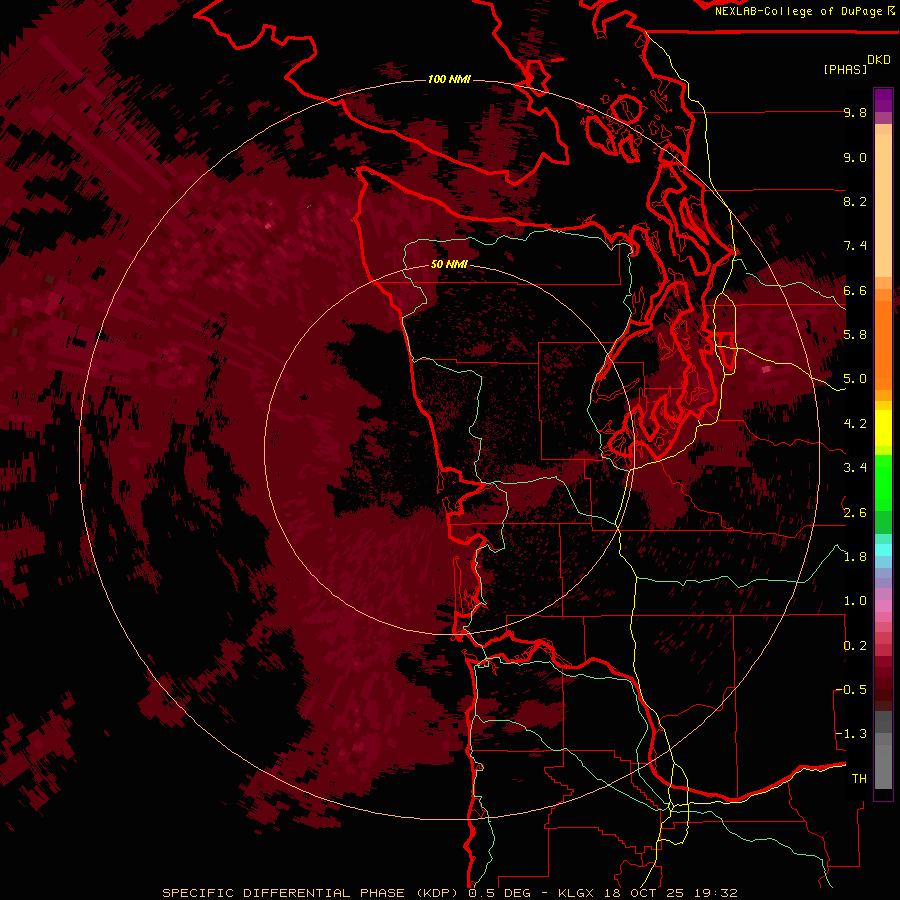Select the [PHAS] legend heading
The height and width of the screenshot is (900, 900).
tap(845, 69)
